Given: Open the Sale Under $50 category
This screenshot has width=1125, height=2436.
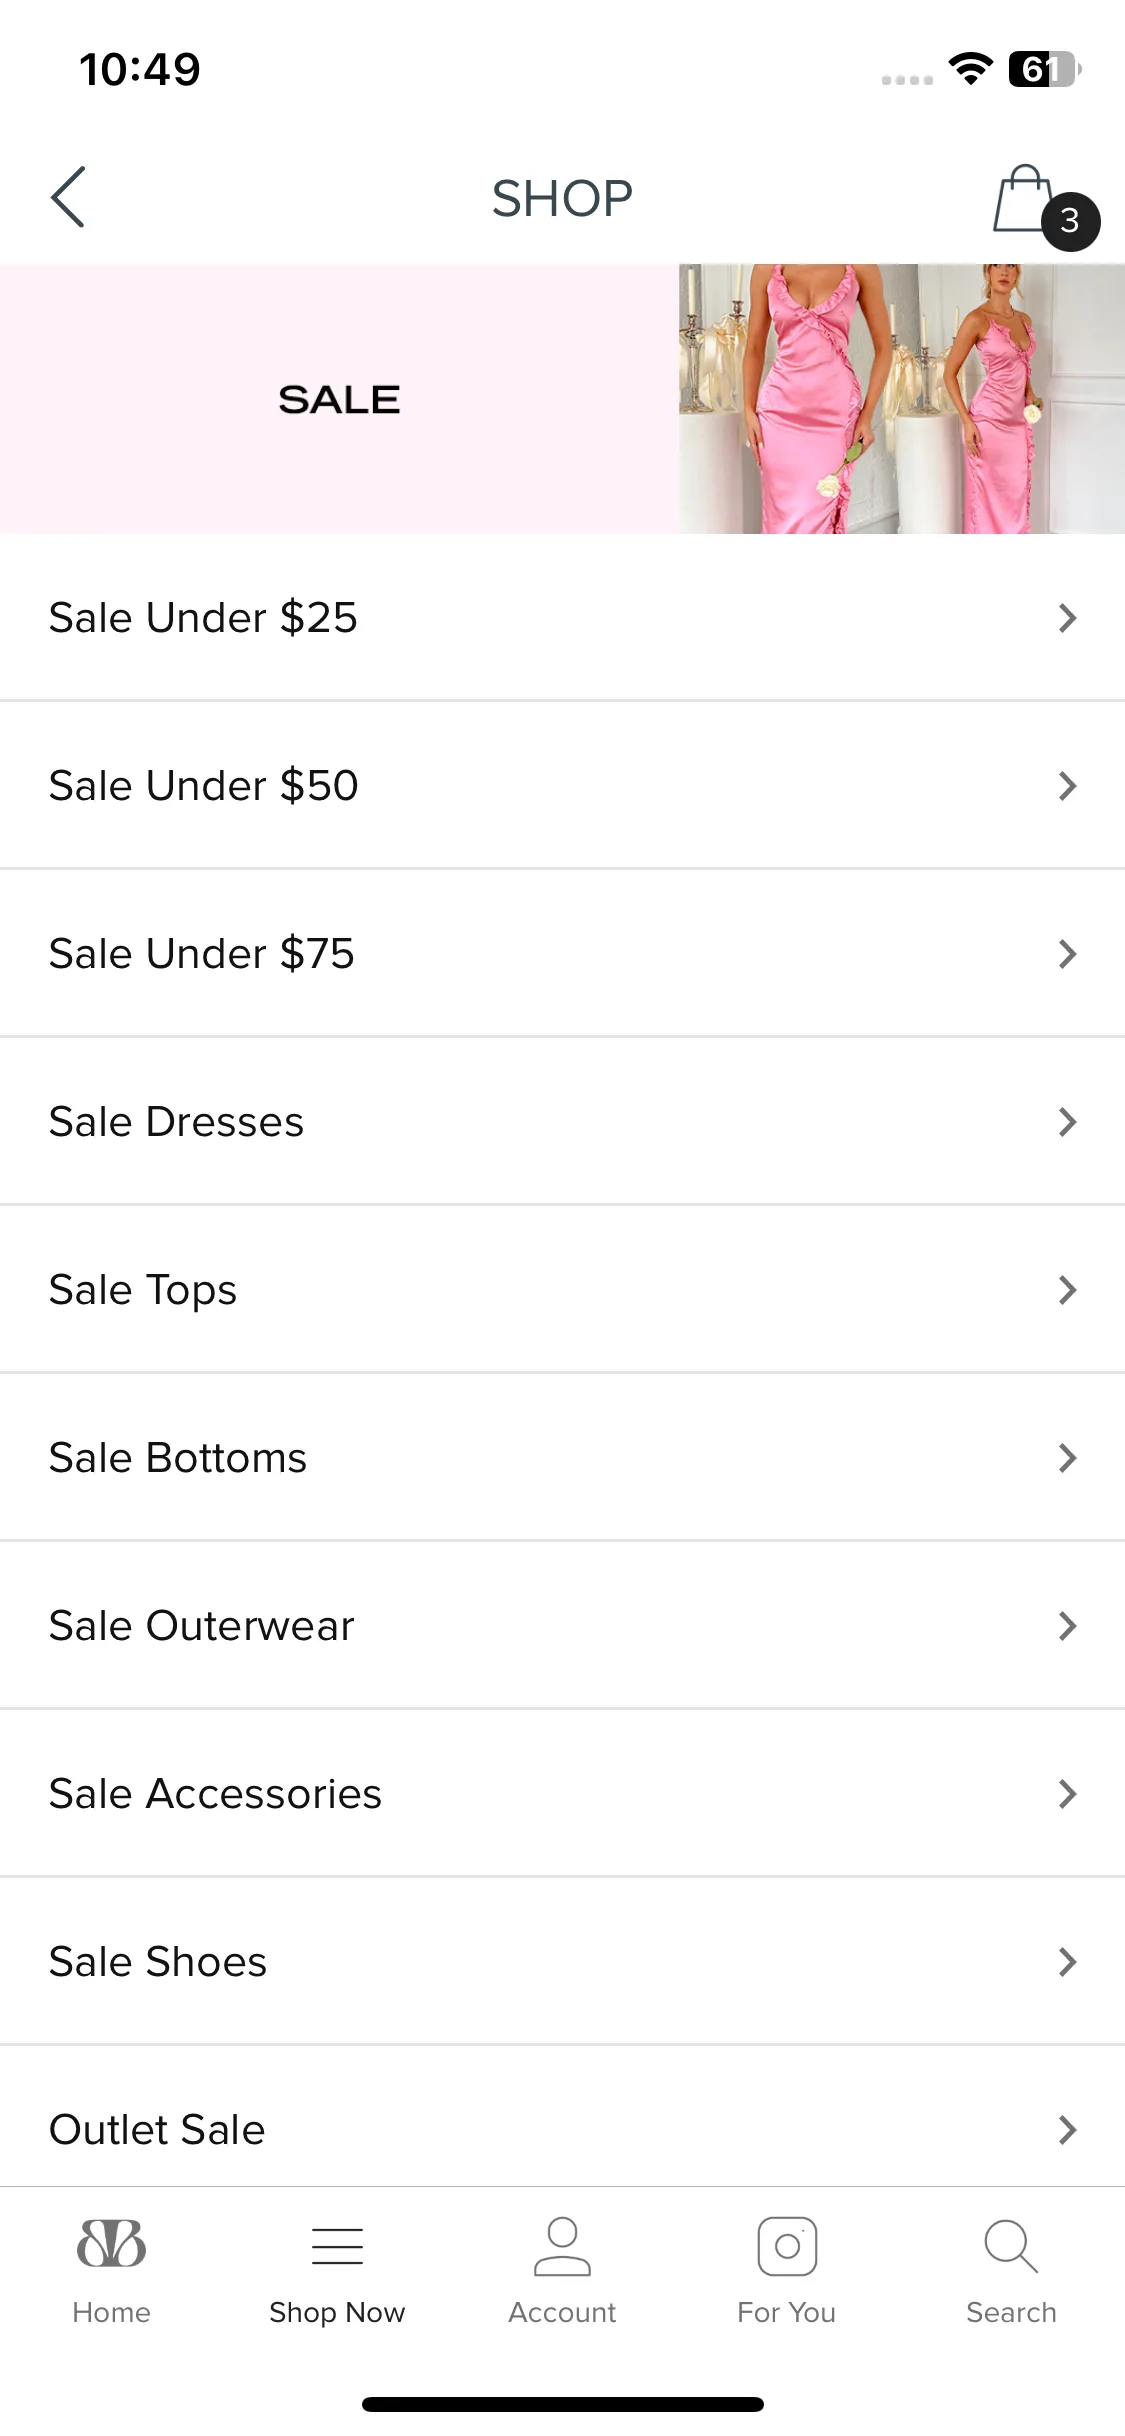Looking at the screenshot, I should [562, 786].
